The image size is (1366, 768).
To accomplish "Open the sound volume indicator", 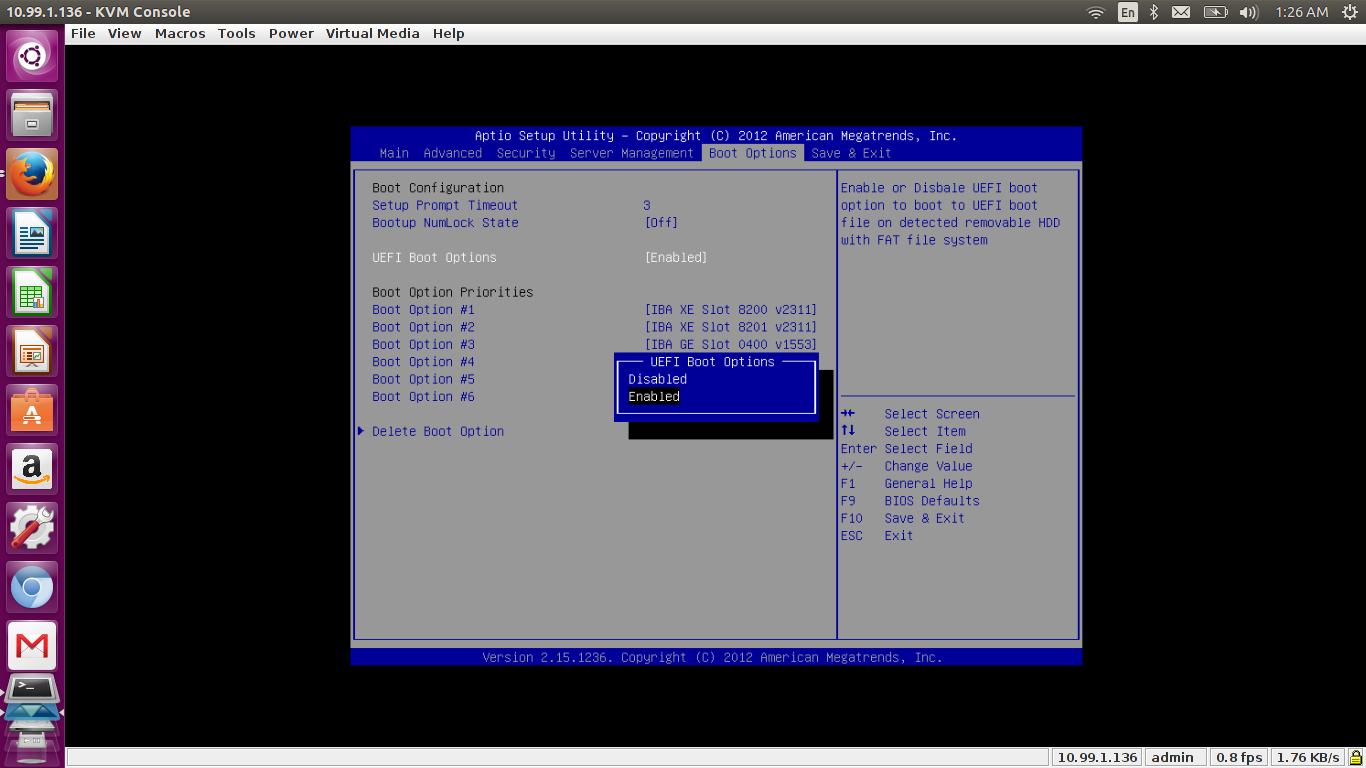I will tap(1248, 12).
